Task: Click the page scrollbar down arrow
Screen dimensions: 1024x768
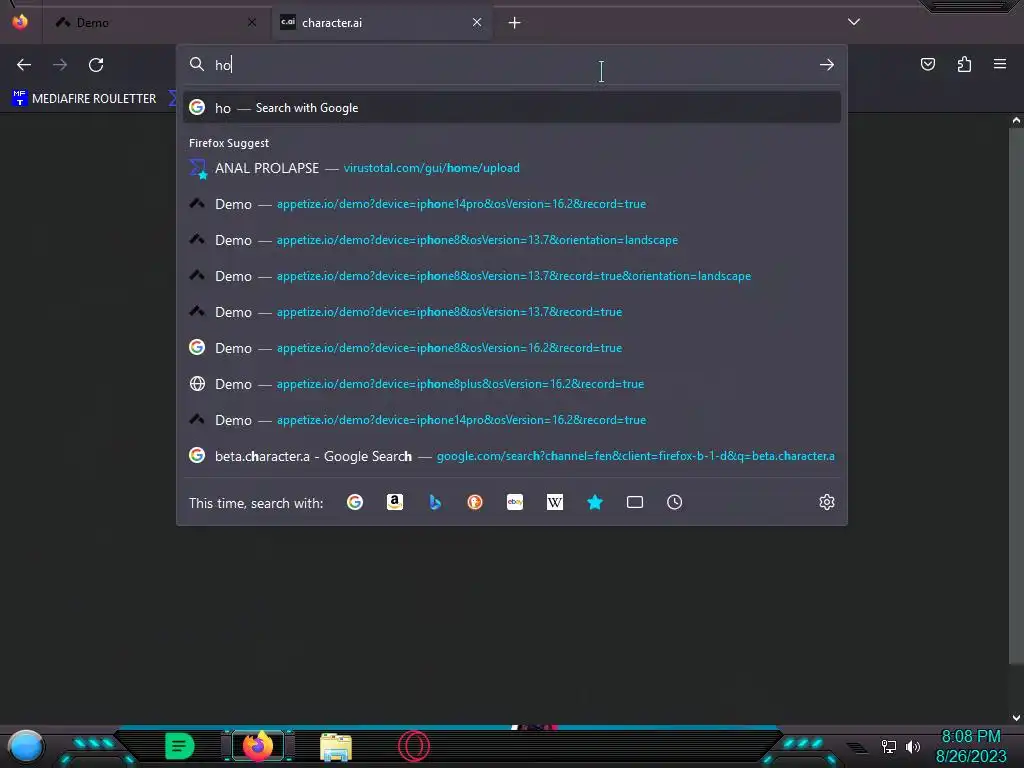Action: (x=1016, y=718)
